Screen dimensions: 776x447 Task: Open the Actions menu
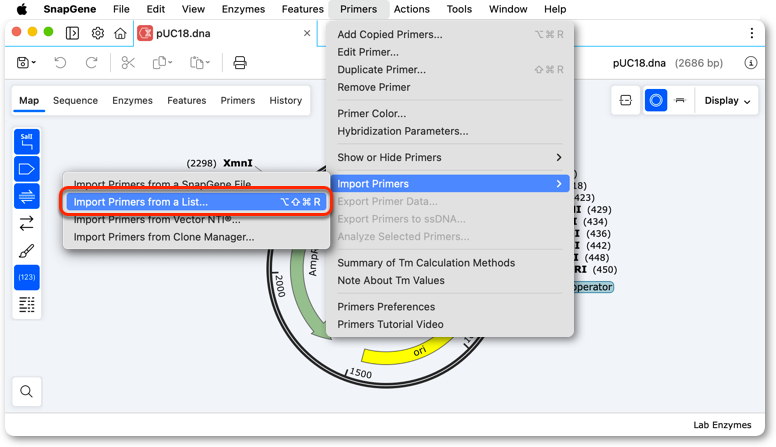pyautogui.click(x=412, y=9)
